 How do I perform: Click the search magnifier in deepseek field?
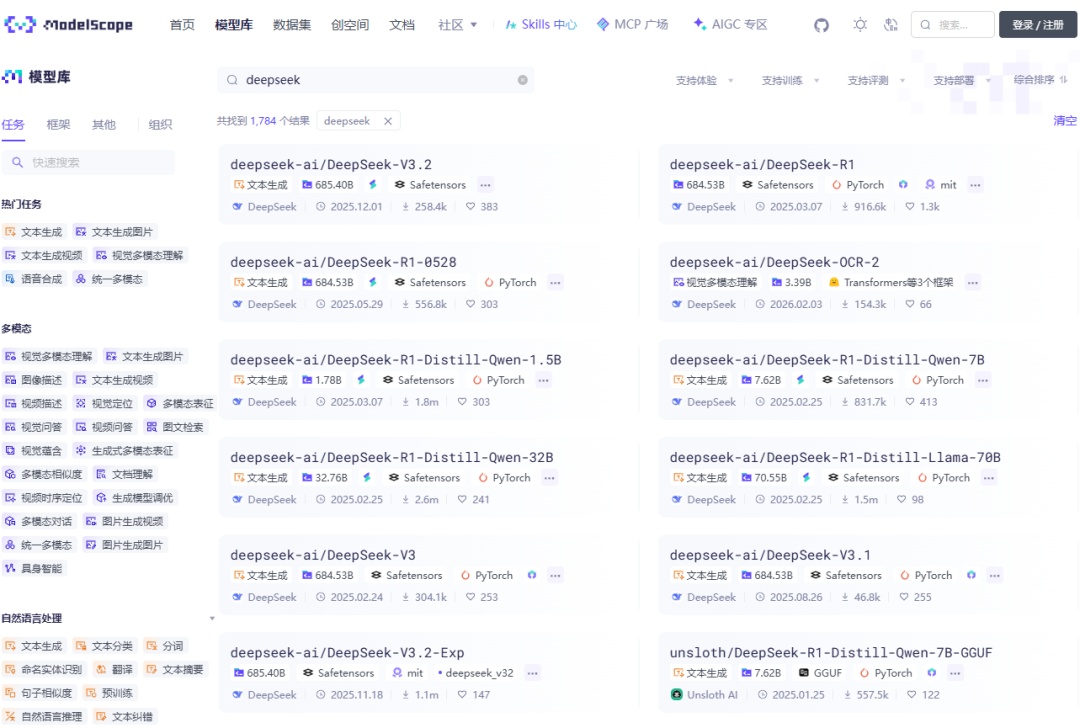[x=233, y=80]
